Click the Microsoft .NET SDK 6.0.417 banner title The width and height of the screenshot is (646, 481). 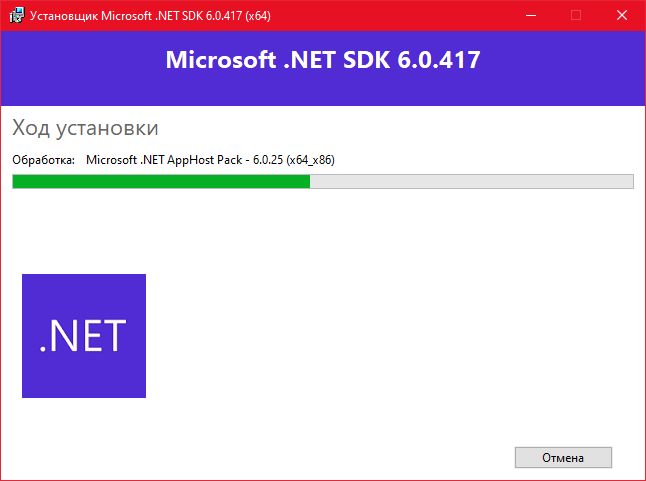pyautogui.click(x=322, y=60)
